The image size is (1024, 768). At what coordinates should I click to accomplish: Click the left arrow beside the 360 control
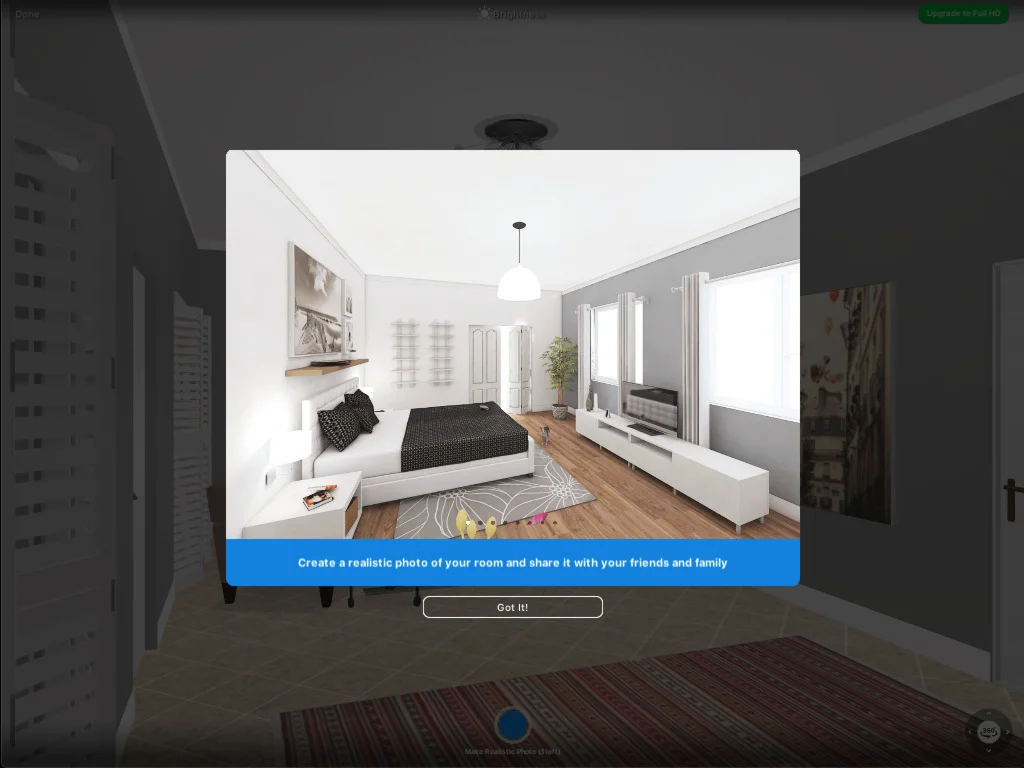970,732
